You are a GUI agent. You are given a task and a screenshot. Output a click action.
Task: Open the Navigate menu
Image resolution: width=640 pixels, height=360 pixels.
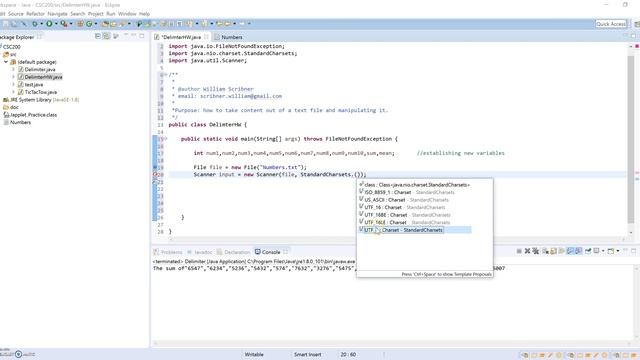pos(57,14)
